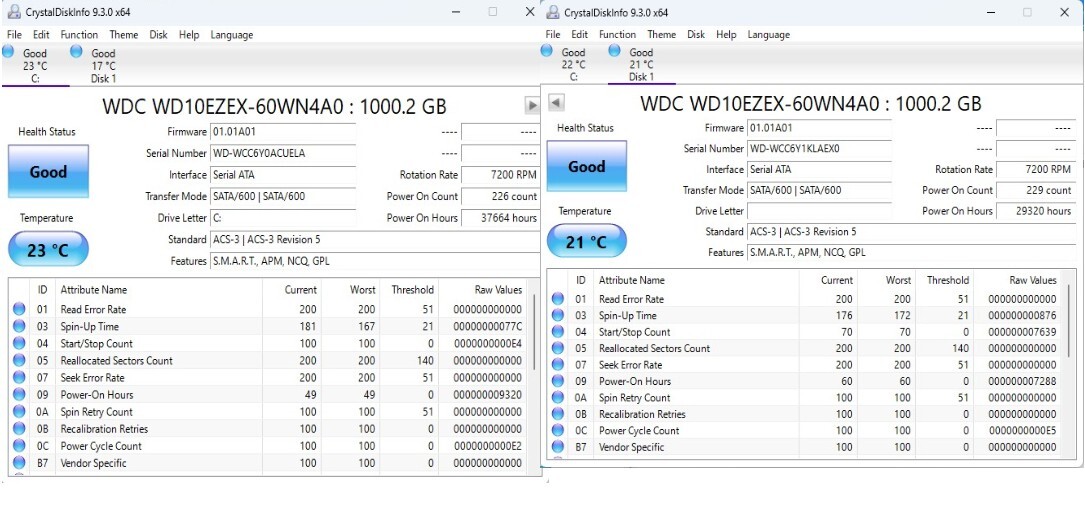Click status orb for Power Cycle Count raw 0000000000E2
1085x509 pixels.
(x=19, y=446)
